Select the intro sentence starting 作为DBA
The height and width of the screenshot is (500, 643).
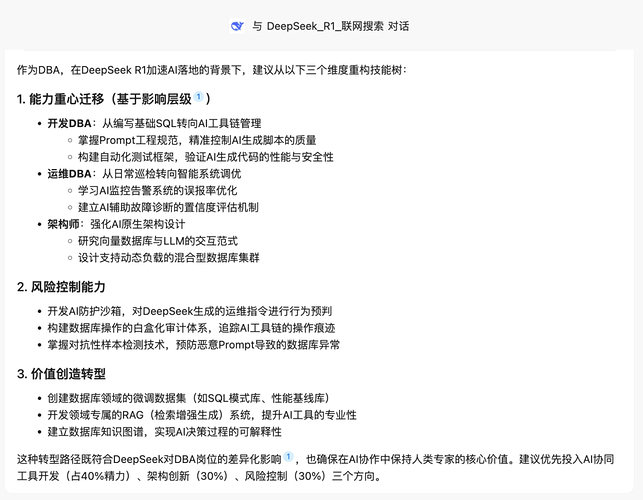pyautogui.click(x=212, y=70)
